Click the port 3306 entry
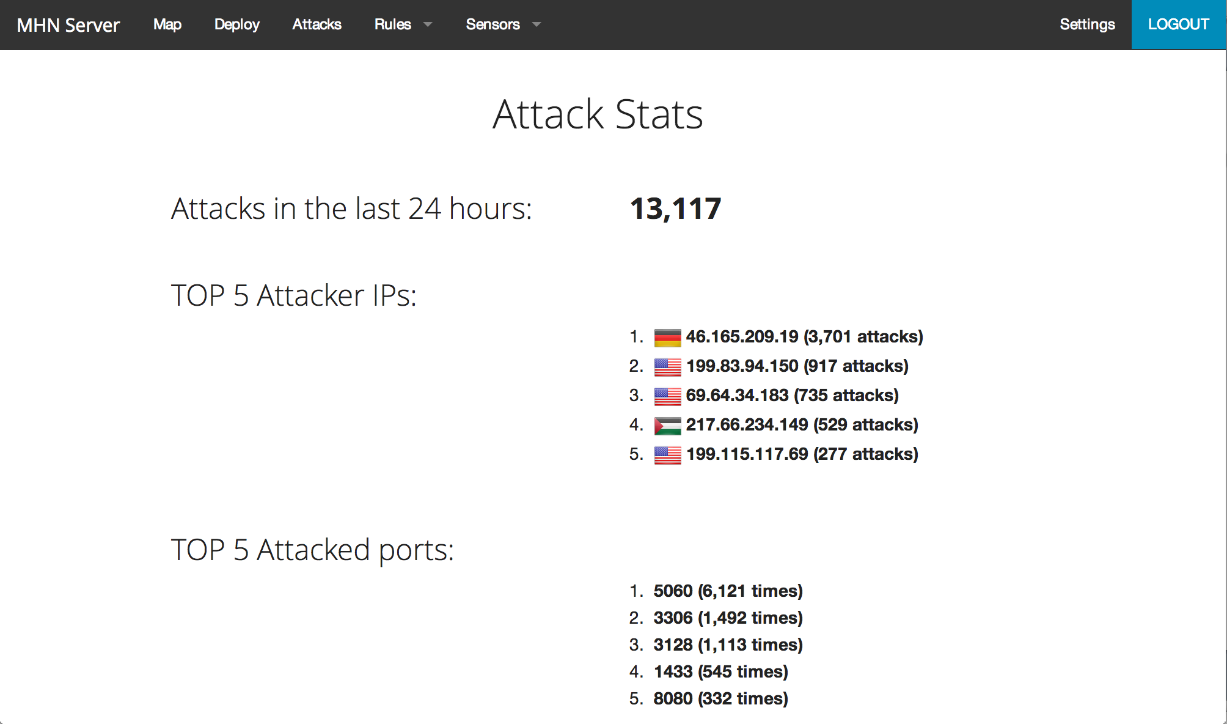The height and width of the screenshot is (724, 1227). [x=674, y=618]
